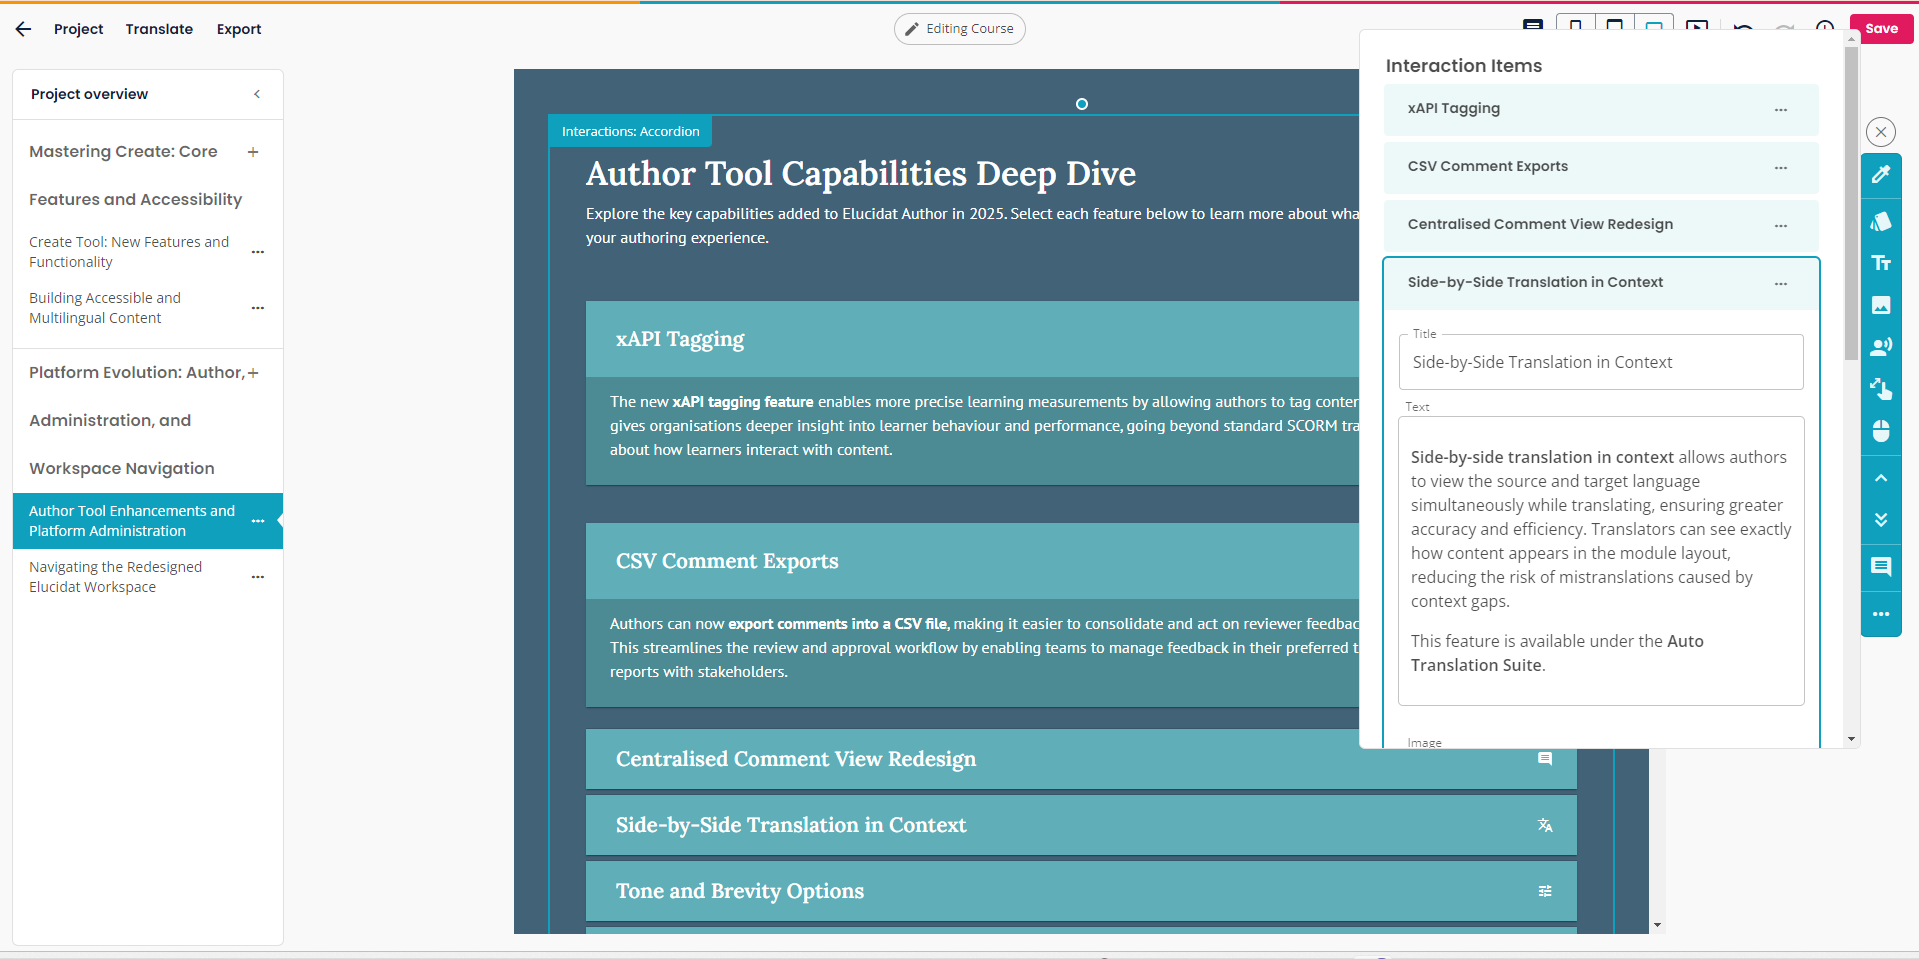Viewport: 1919px width, 959px height.
Task: Click the Author Tool Capabilities Deep Dive heading
Action: click(860, 174)
